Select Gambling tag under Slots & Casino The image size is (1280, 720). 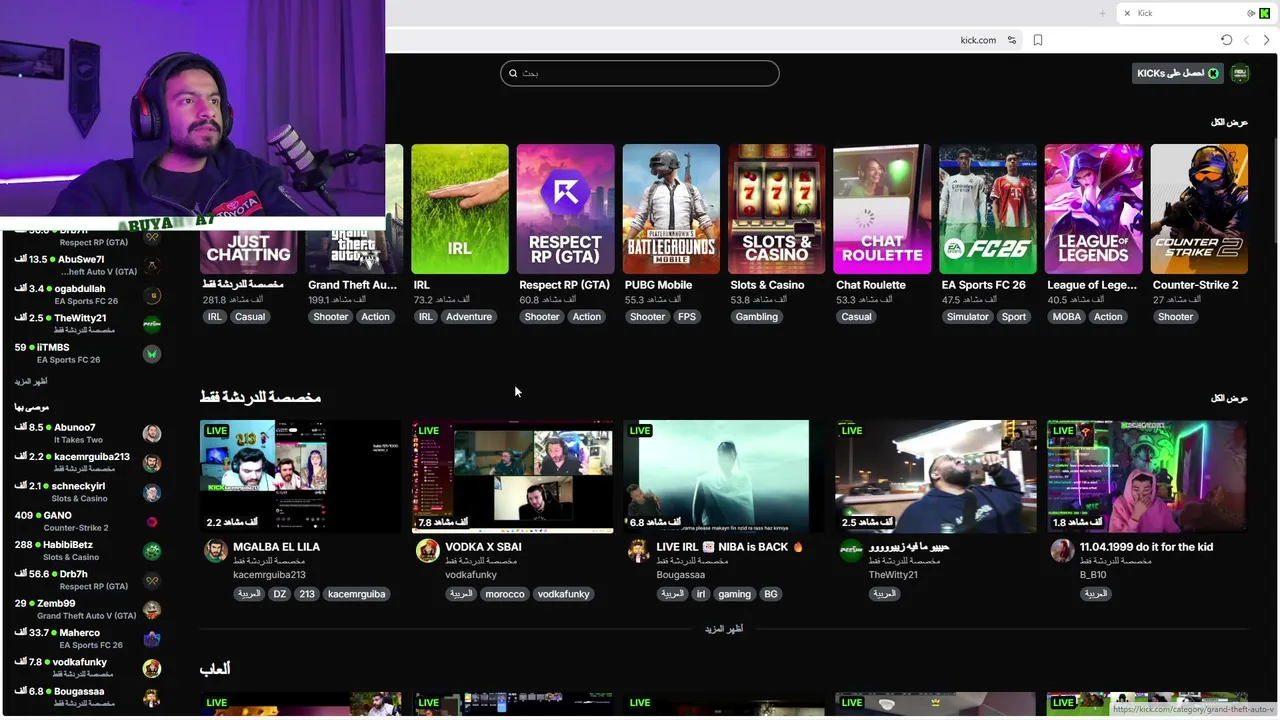pos(757,317)
